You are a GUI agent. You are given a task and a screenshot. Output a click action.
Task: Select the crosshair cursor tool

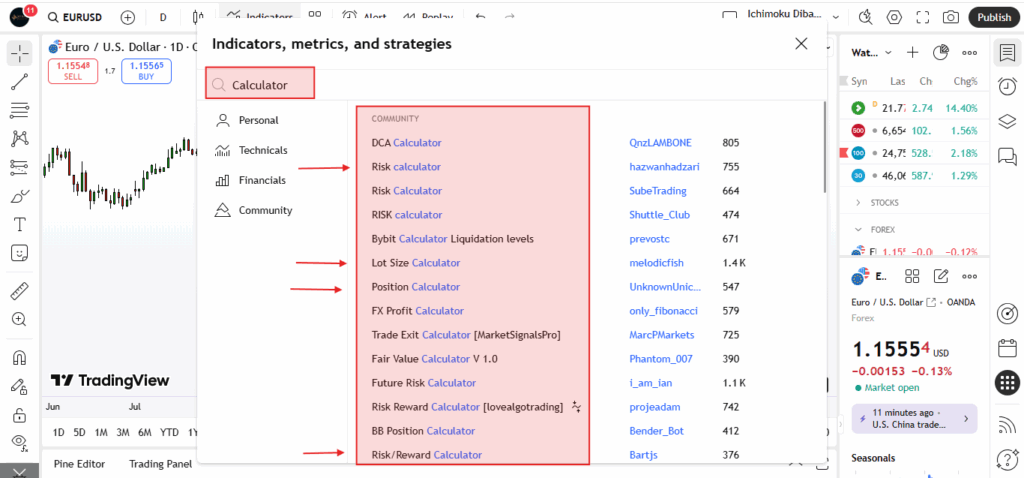[20, 53]
